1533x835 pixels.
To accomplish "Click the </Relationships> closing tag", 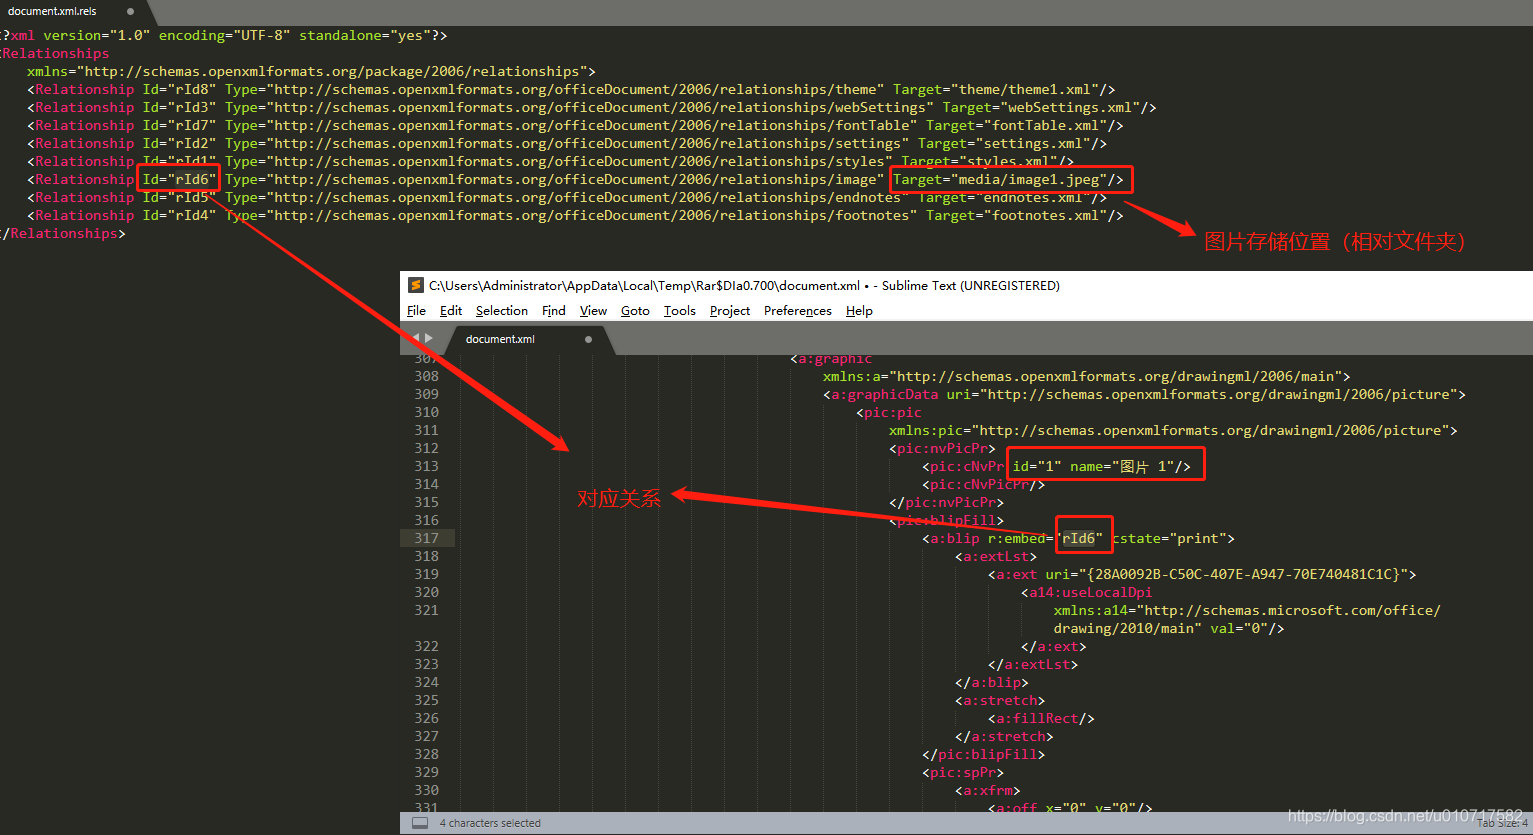I will tap(63, 233).
